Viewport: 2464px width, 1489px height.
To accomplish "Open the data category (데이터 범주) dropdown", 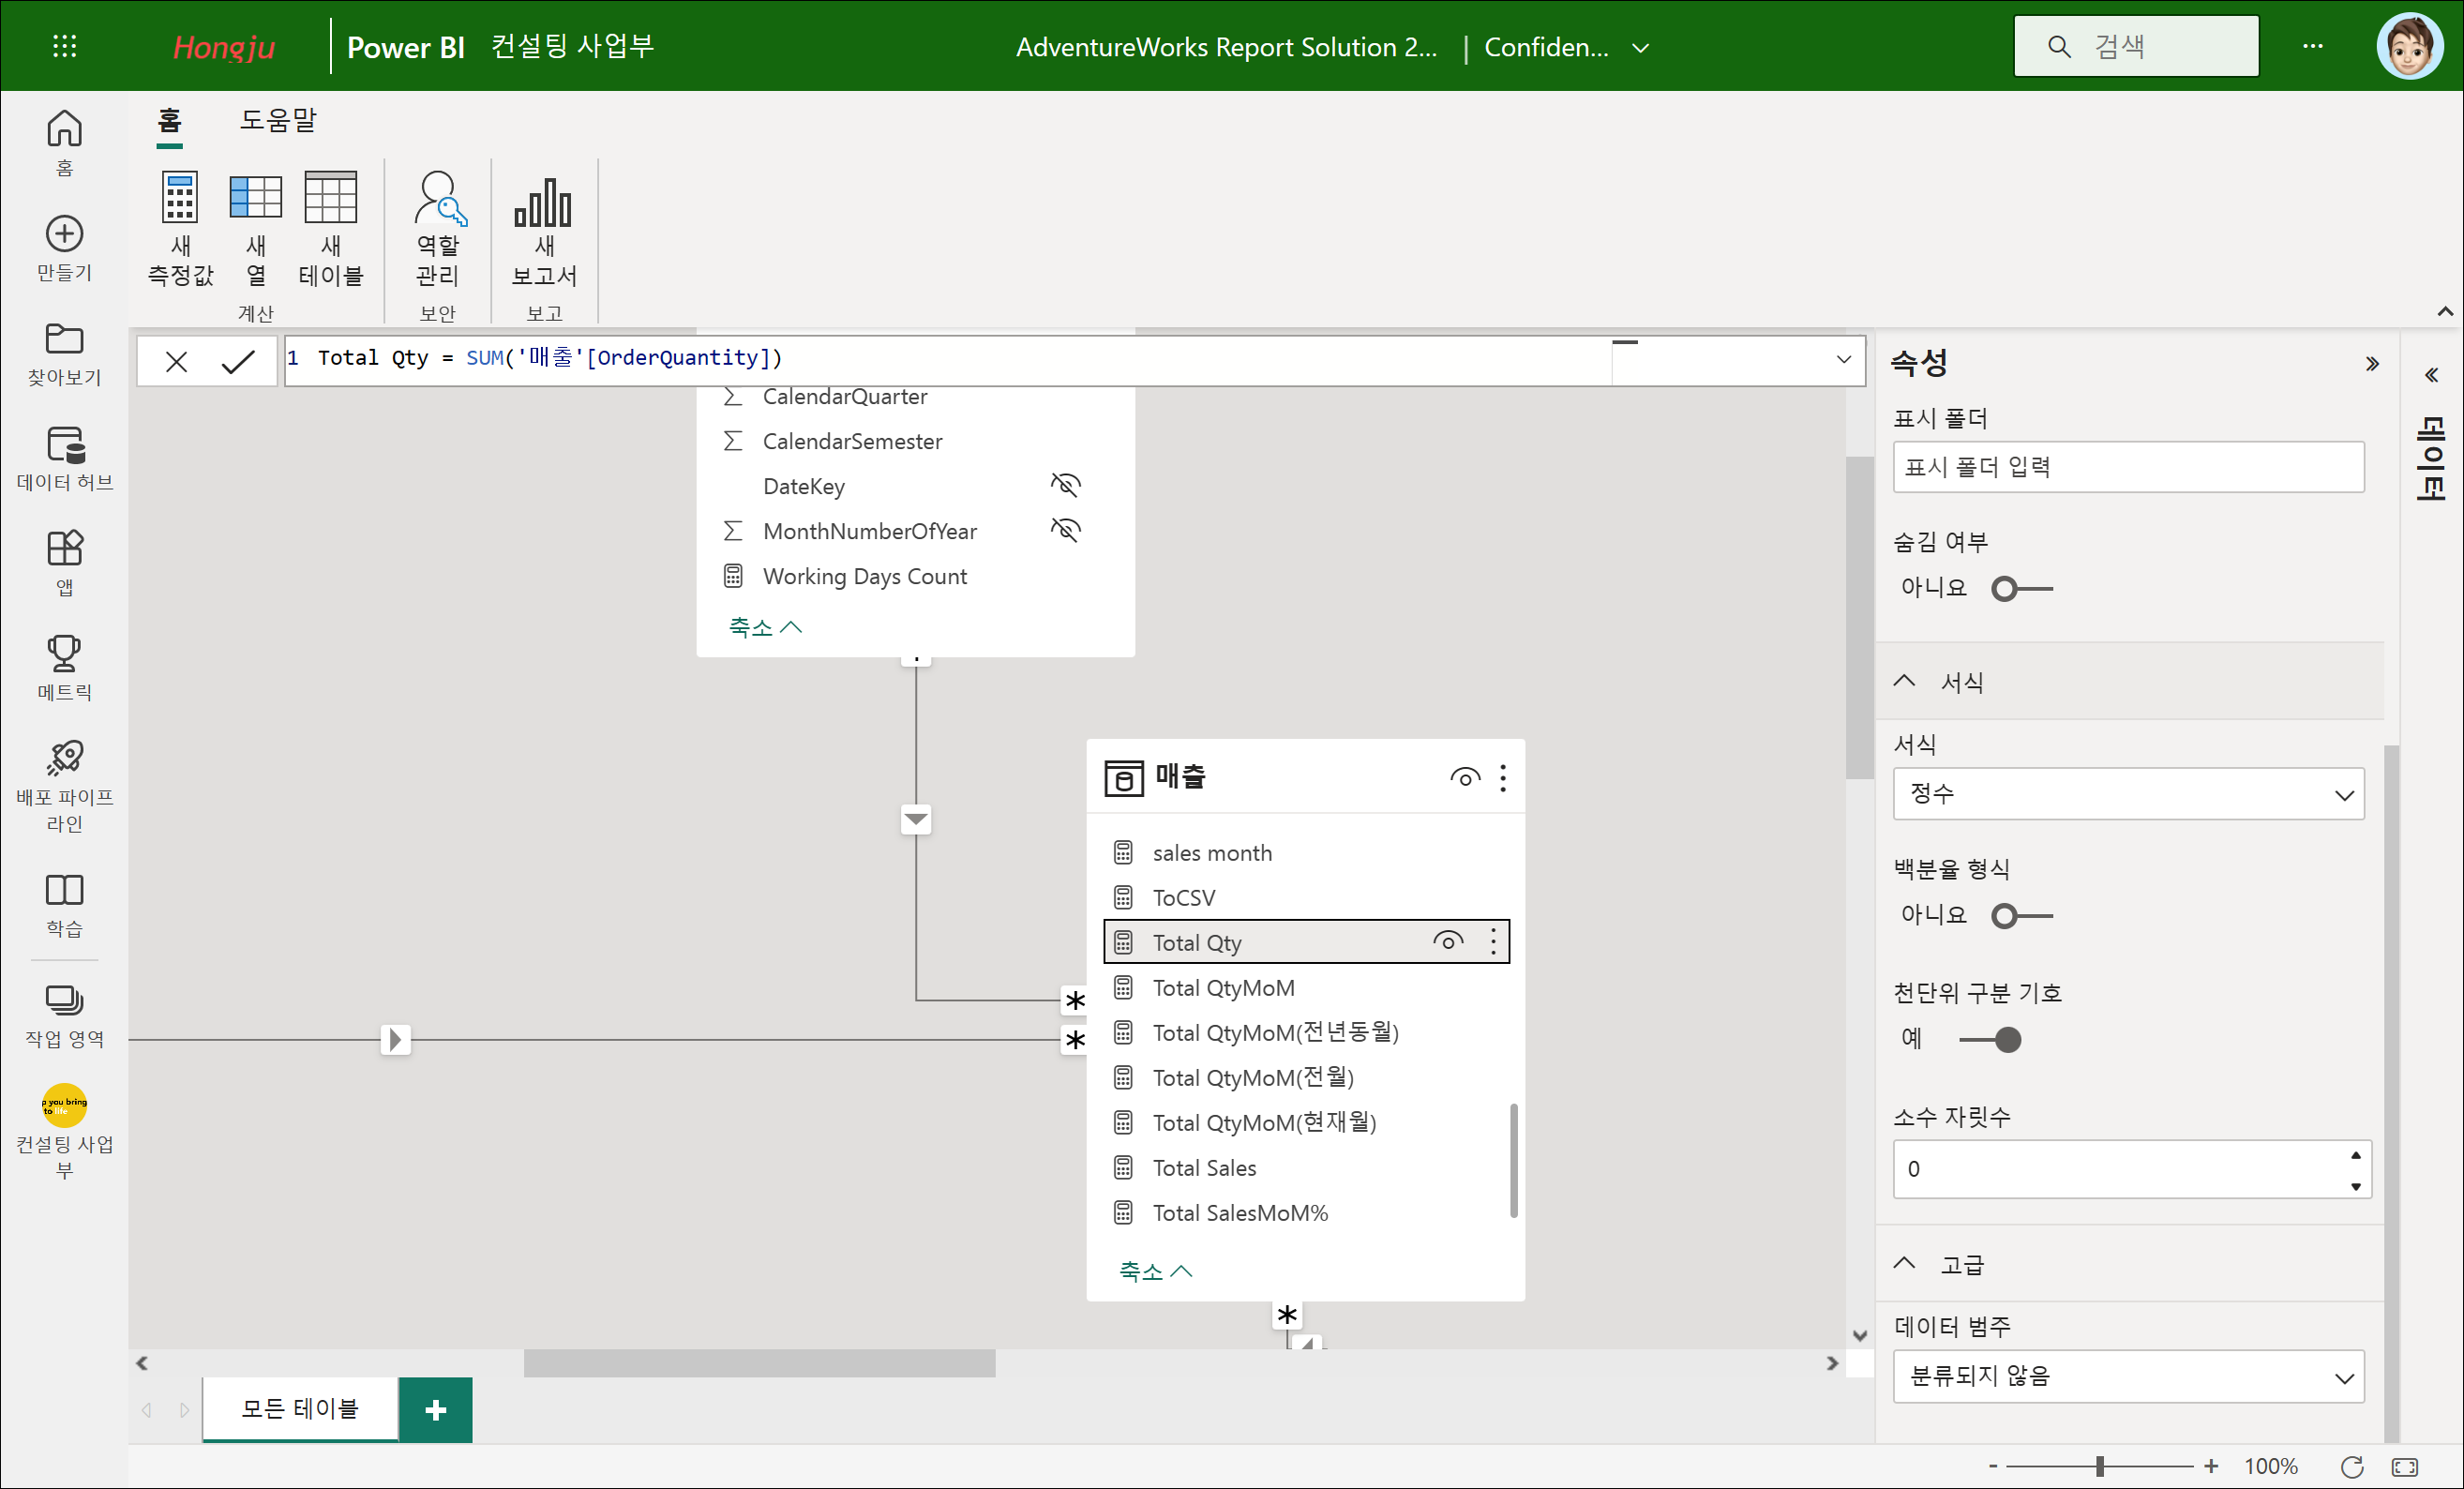I will (x=2127, y=1376).
